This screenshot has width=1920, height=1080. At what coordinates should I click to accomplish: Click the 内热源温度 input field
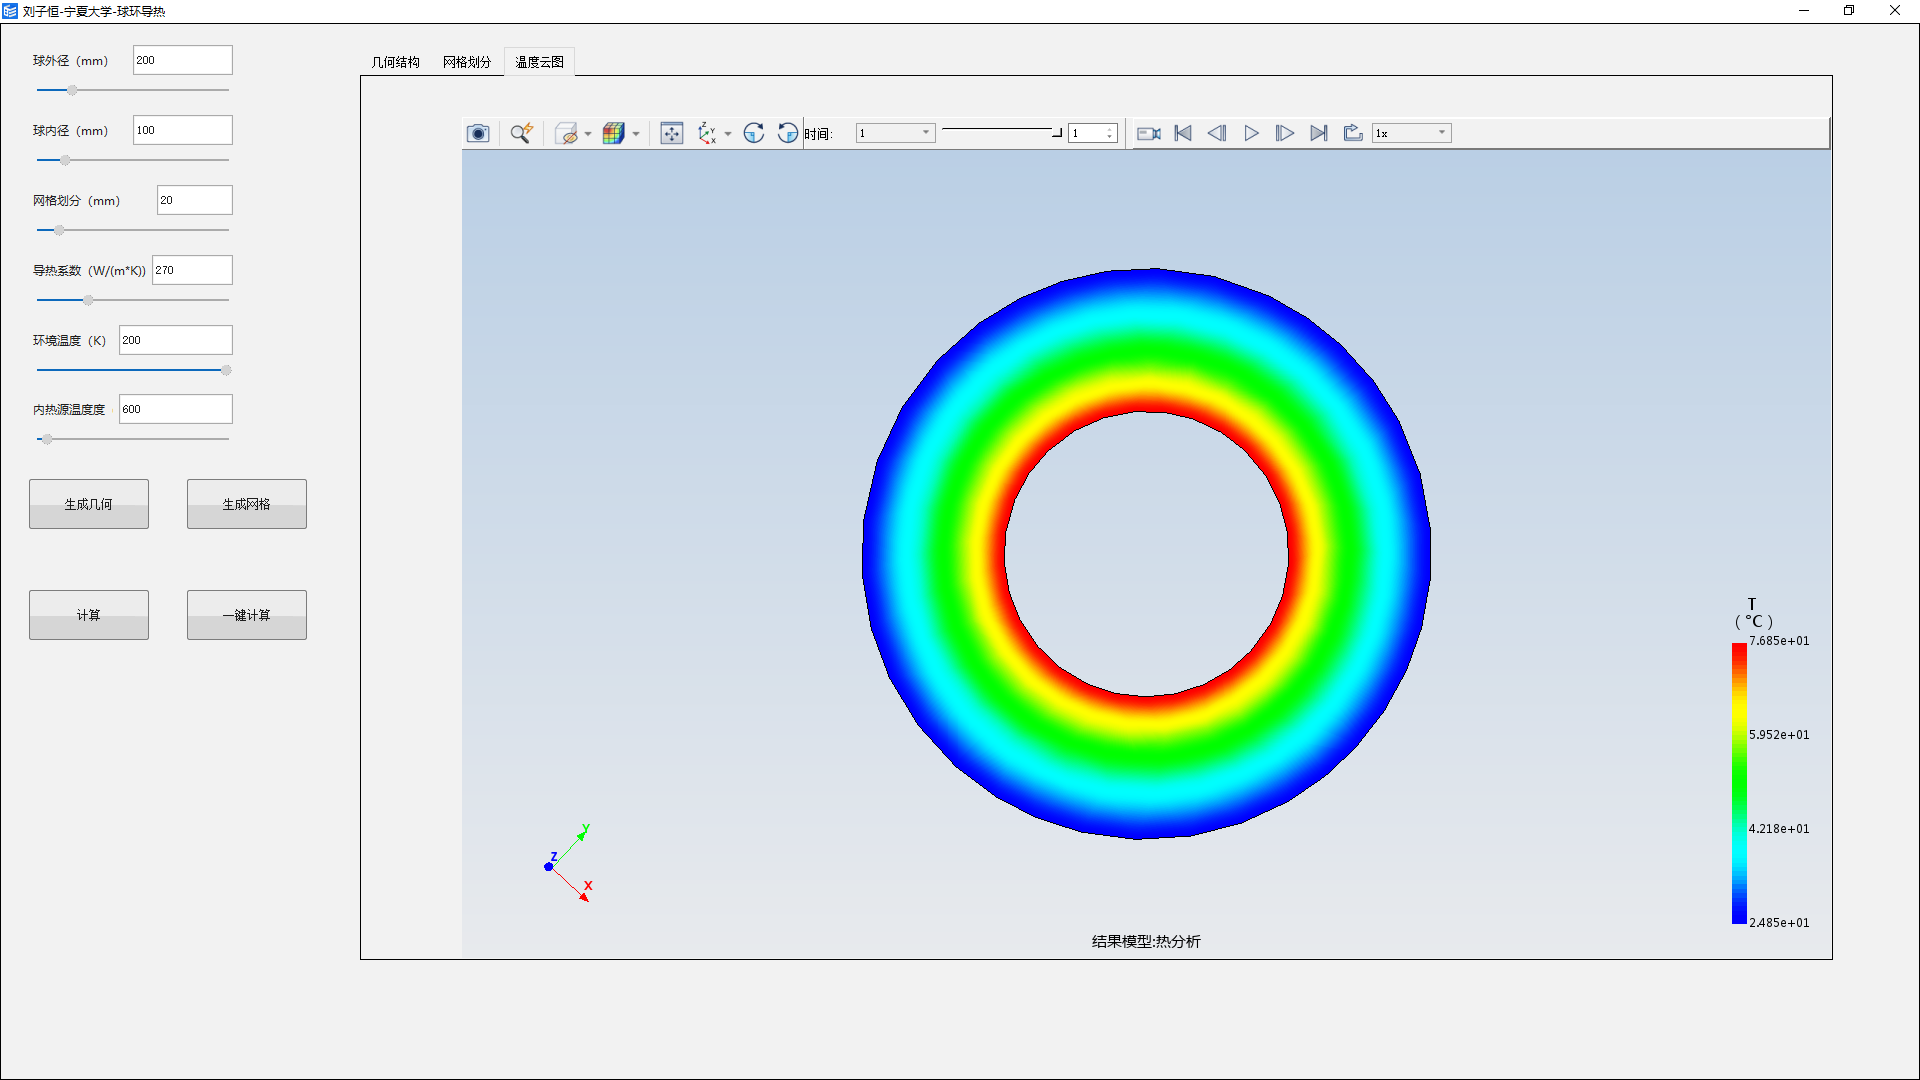pyautogui.click(x=176, y=409)
